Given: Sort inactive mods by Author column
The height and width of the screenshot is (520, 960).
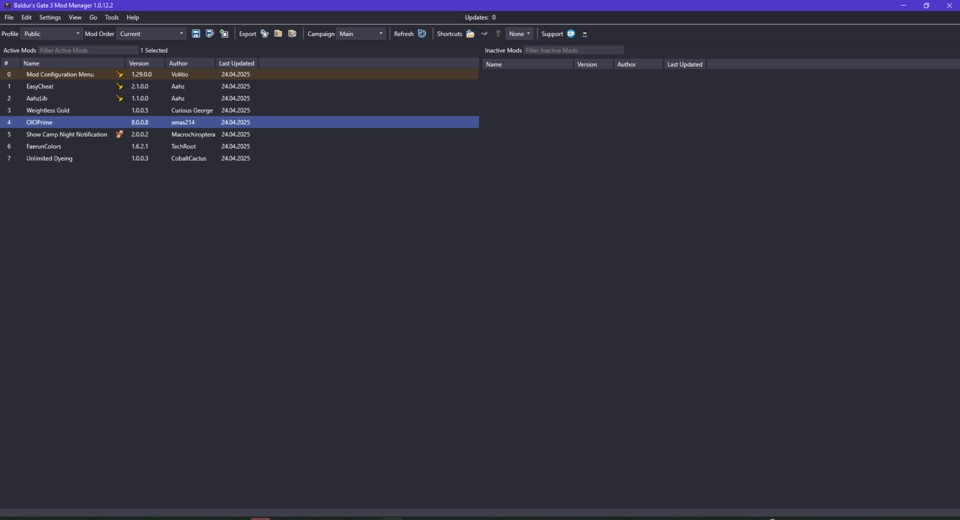Looking at the screenshot, I should 638,64.
